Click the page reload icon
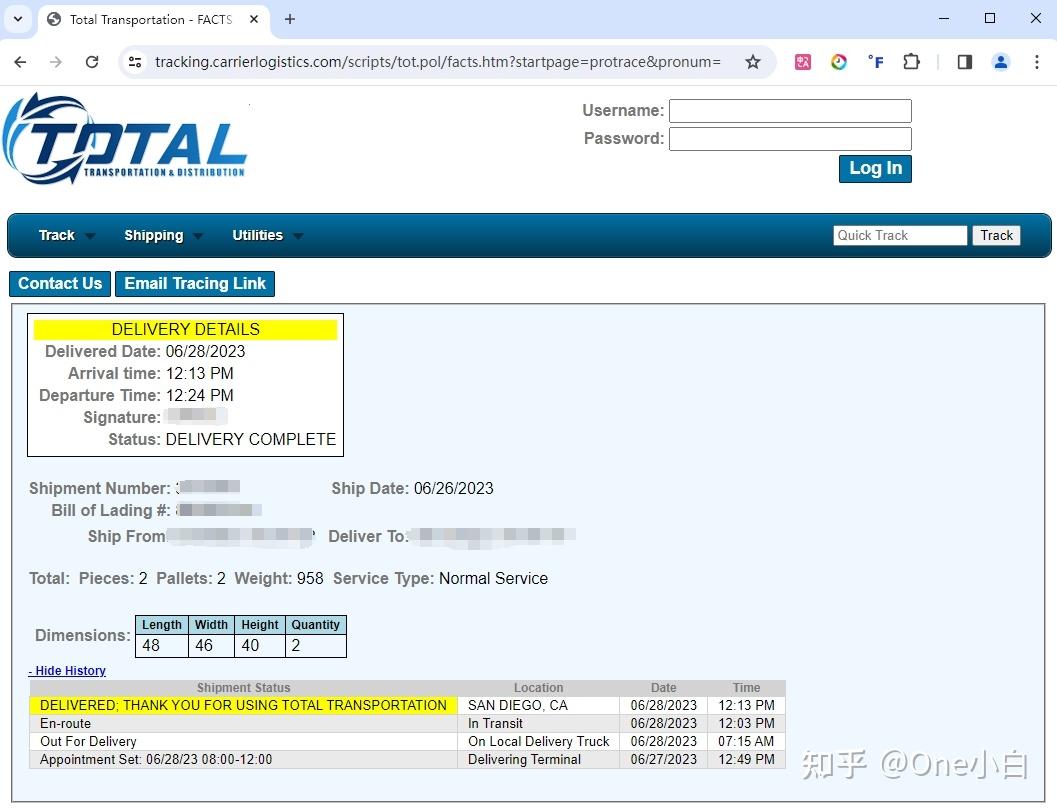1057x808 pixels. 92,61
